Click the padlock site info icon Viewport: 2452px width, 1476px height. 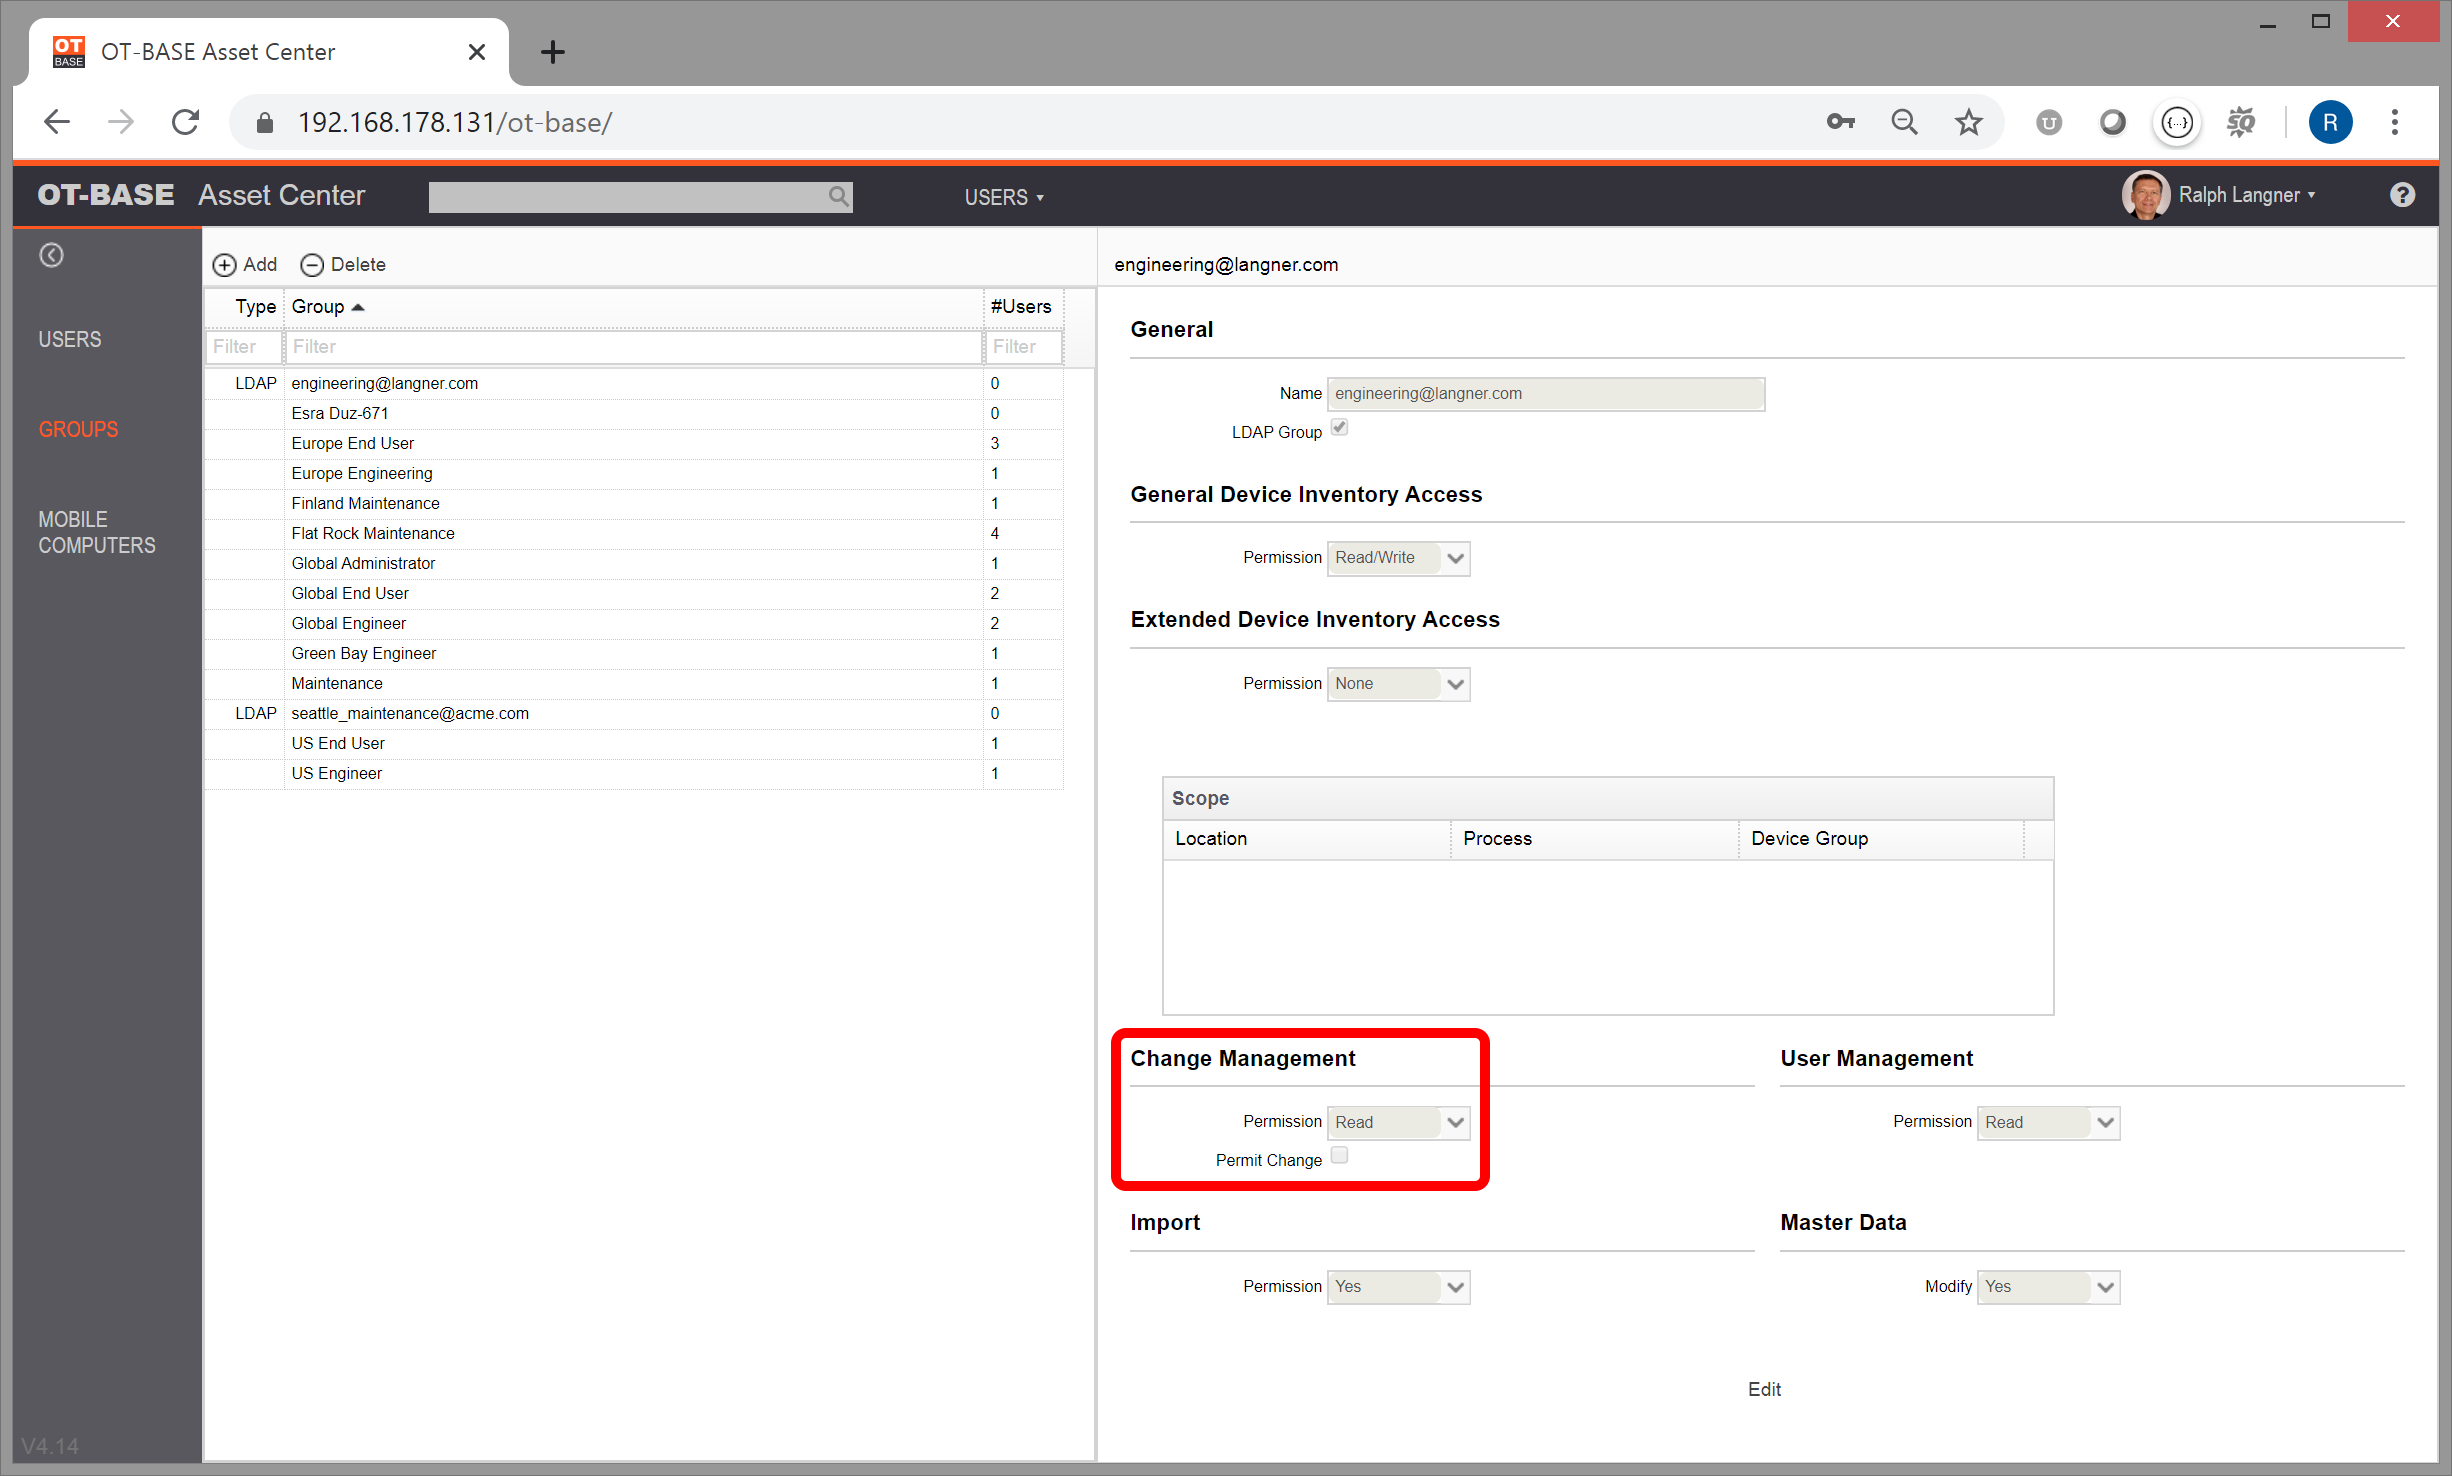[x=265, y=122]
